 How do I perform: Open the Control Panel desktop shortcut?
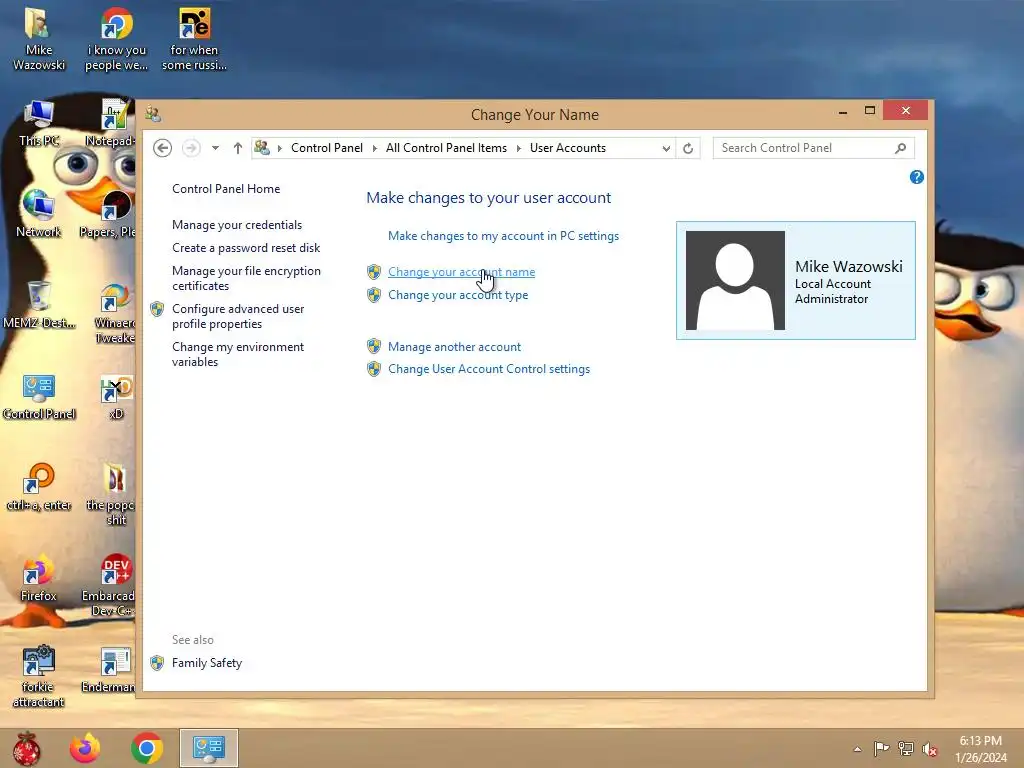click(39, 396)
